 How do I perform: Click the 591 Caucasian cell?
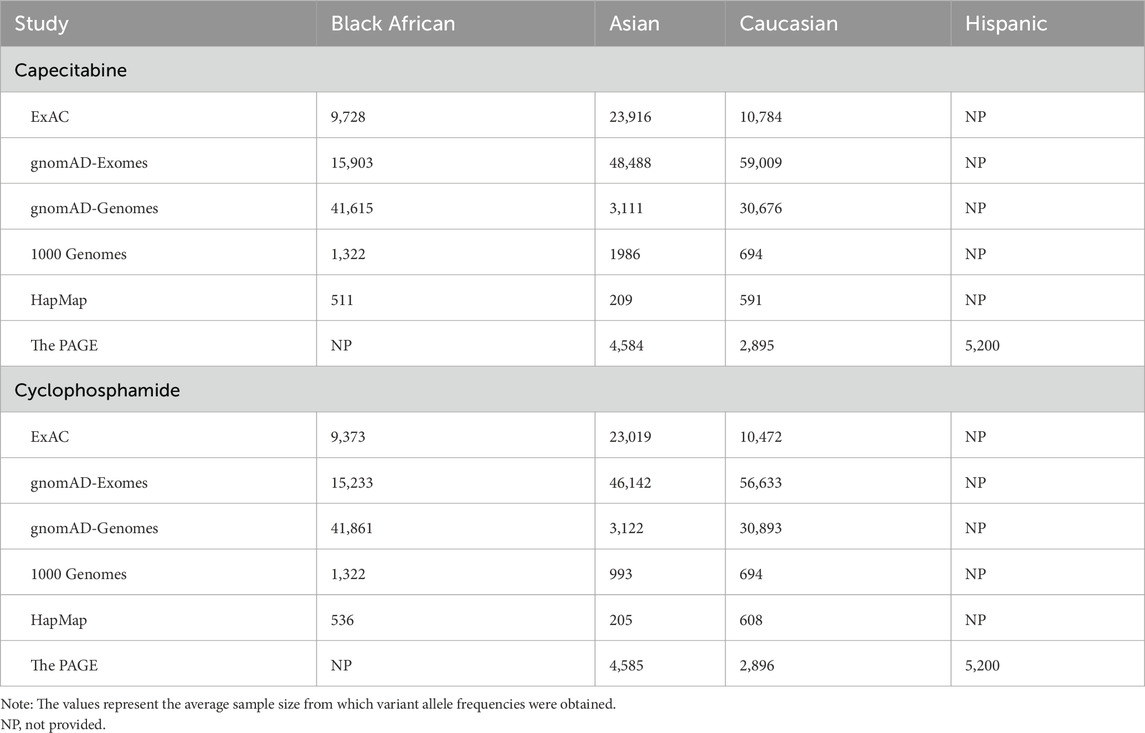(751, 300)
